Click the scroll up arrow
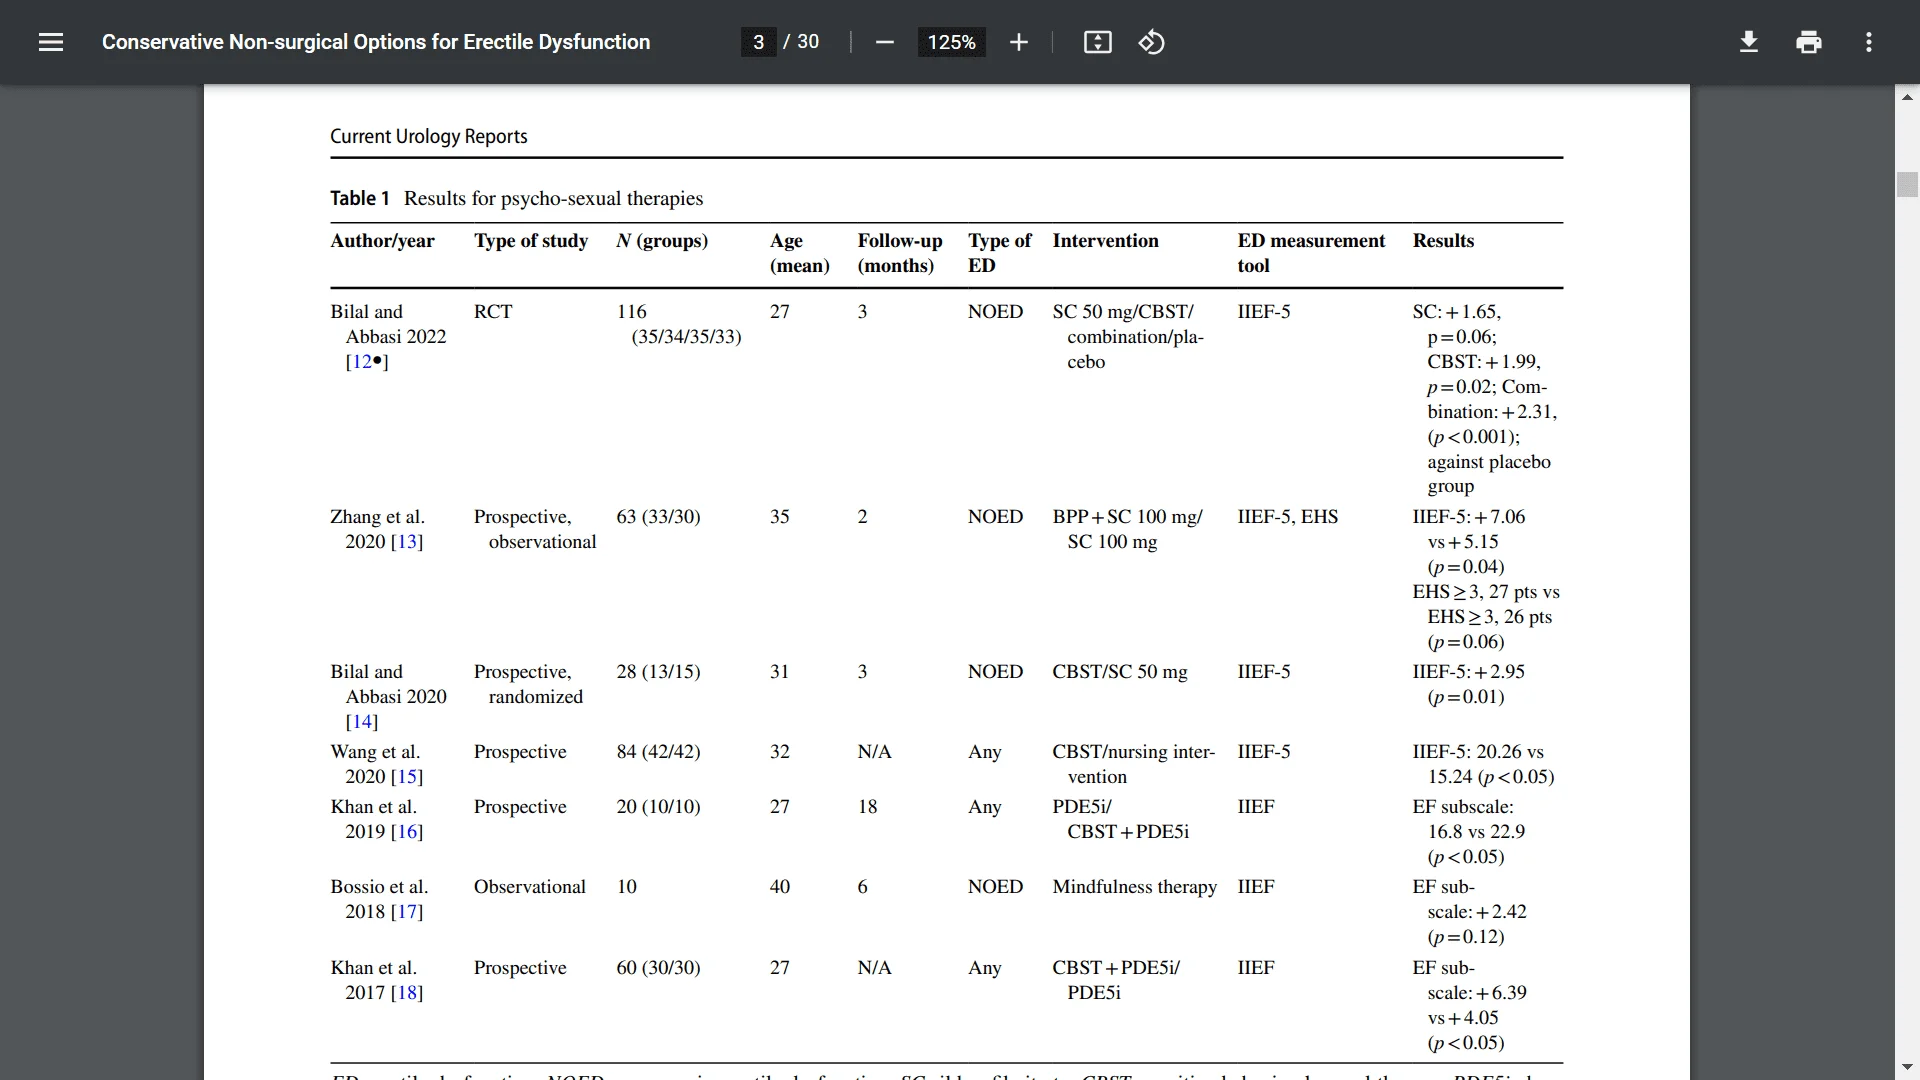The width and height of the screenshot is (1920, 1080). click(1907, 97)
